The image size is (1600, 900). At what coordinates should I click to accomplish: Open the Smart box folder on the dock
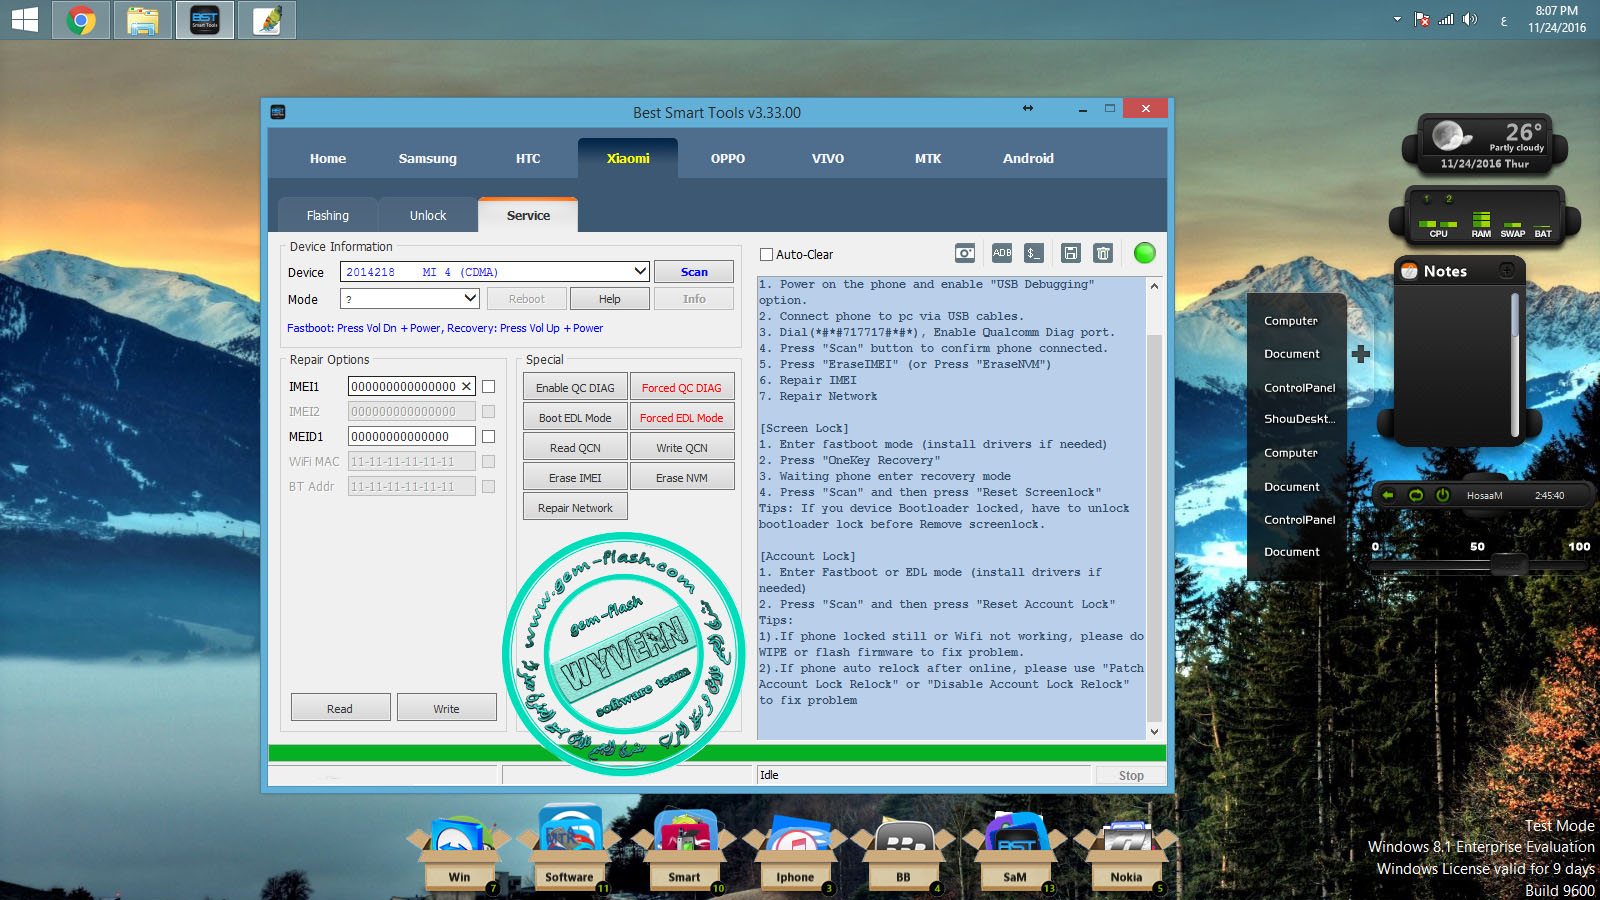tap(684, 850)
